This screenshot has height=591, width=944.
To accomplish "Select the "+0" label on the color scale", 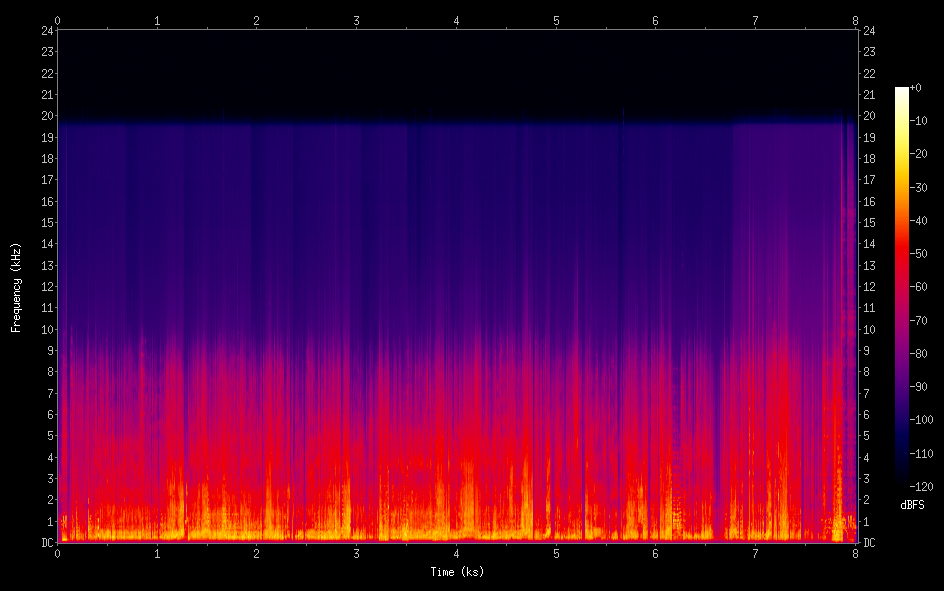I will (917, 88).
